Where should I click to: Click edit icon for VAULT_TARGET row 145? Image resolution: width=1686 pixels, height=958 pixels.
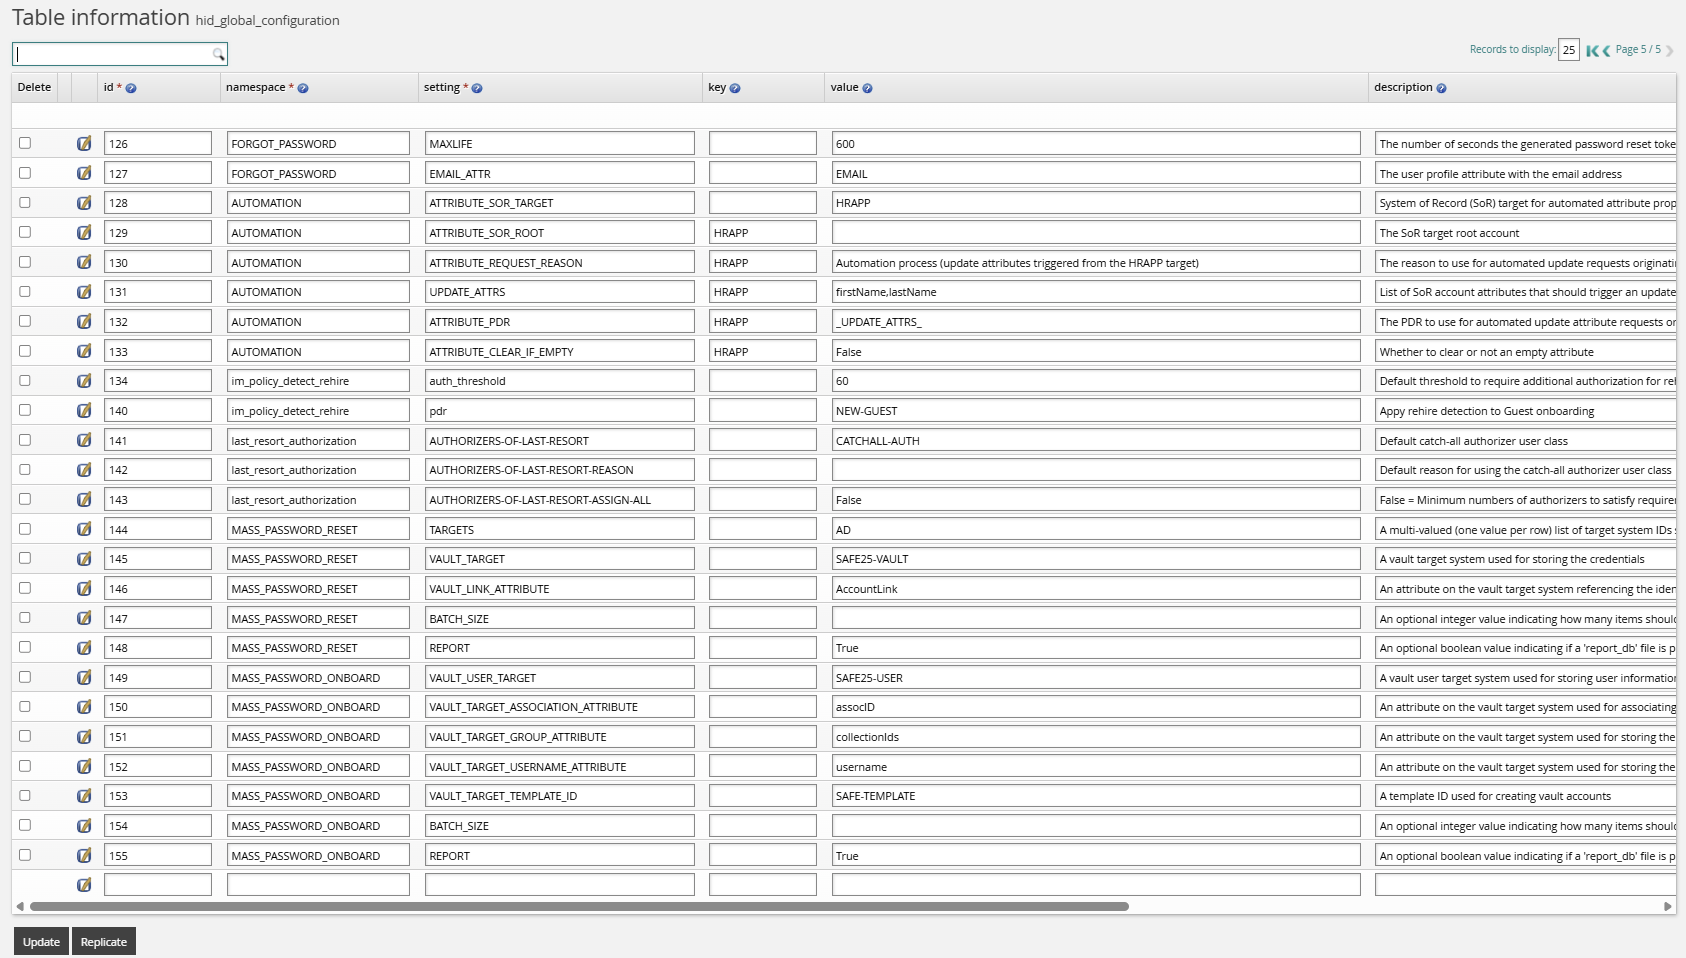tap(84, 559)
